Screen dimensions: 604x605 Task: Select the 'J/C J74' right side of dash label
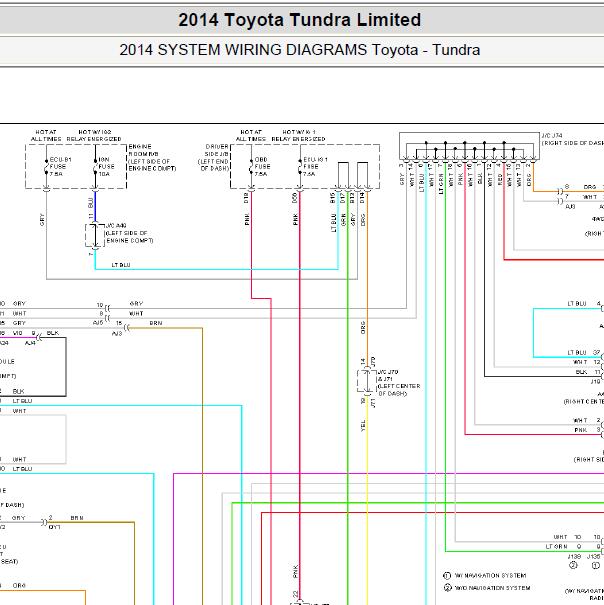click(573, 139)
